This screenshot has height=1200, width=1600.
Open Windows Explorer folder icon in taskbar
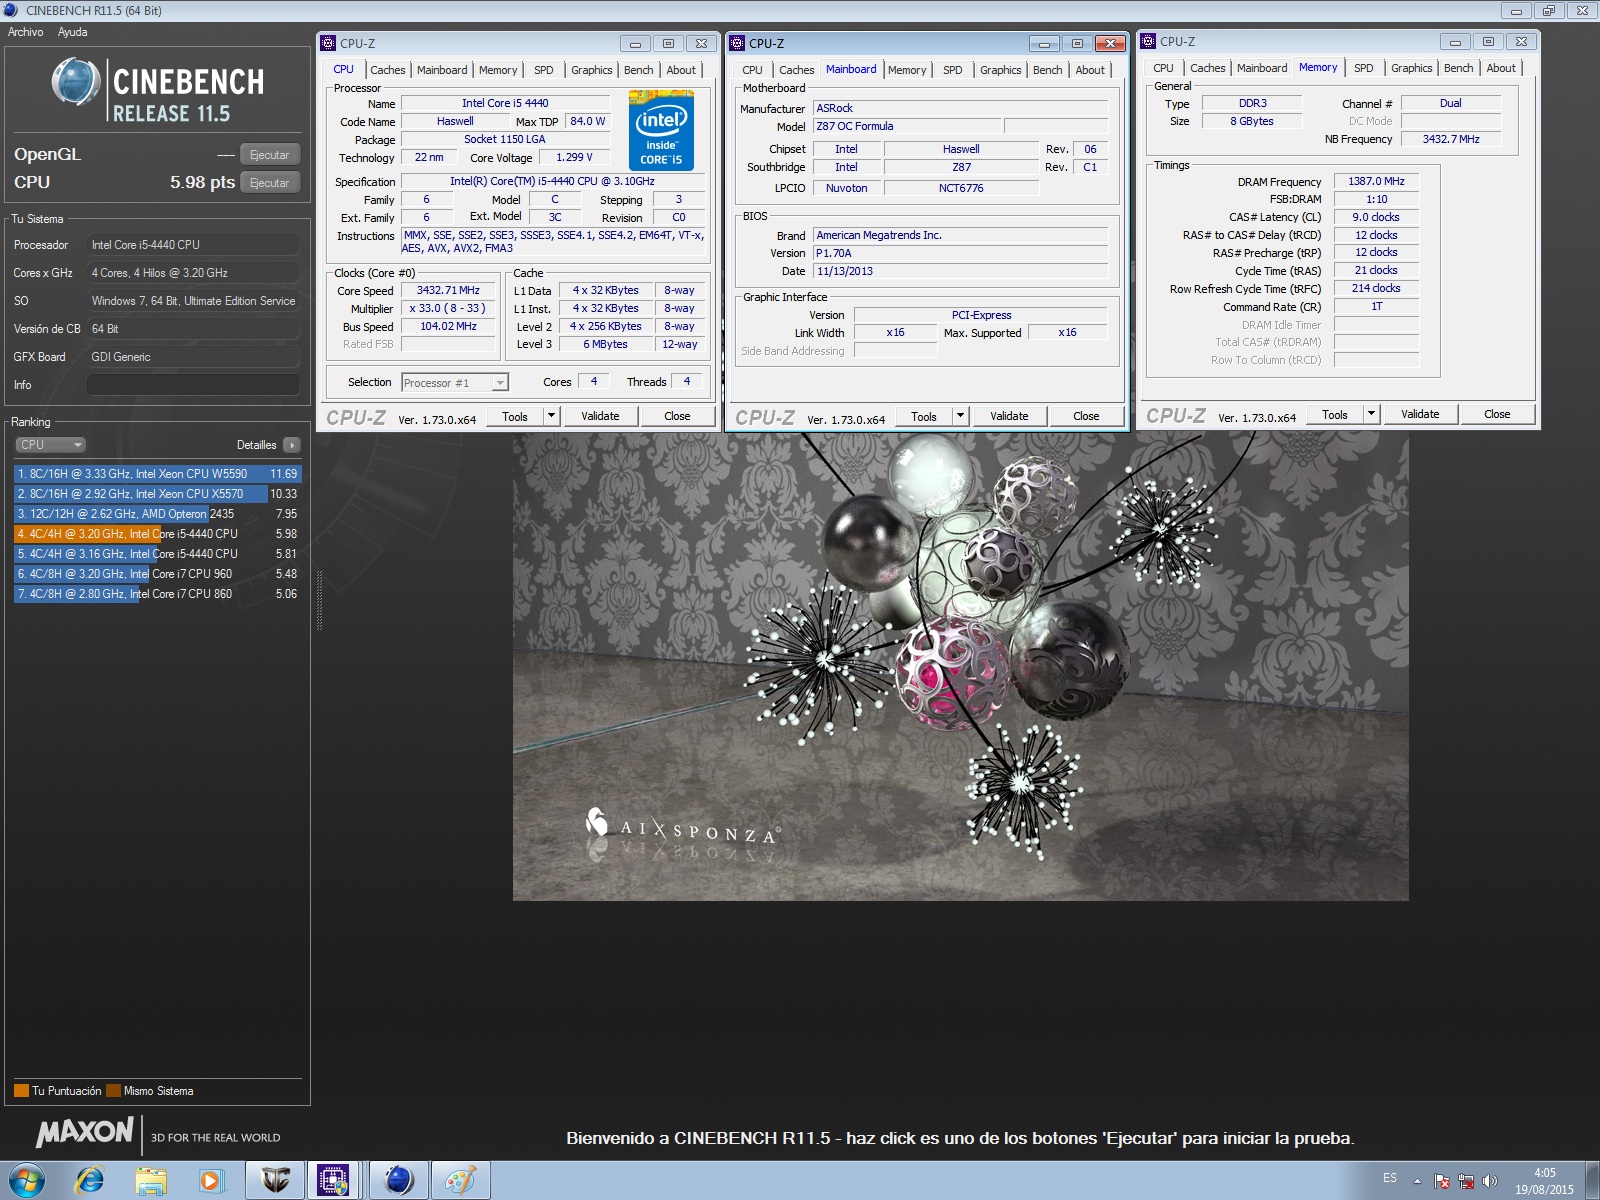click(x=151, y=1181)
